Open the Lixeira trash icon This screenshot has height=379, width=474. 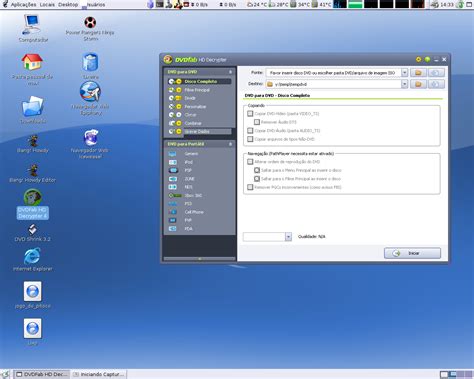pyautogui.click(x=90, y=66)
